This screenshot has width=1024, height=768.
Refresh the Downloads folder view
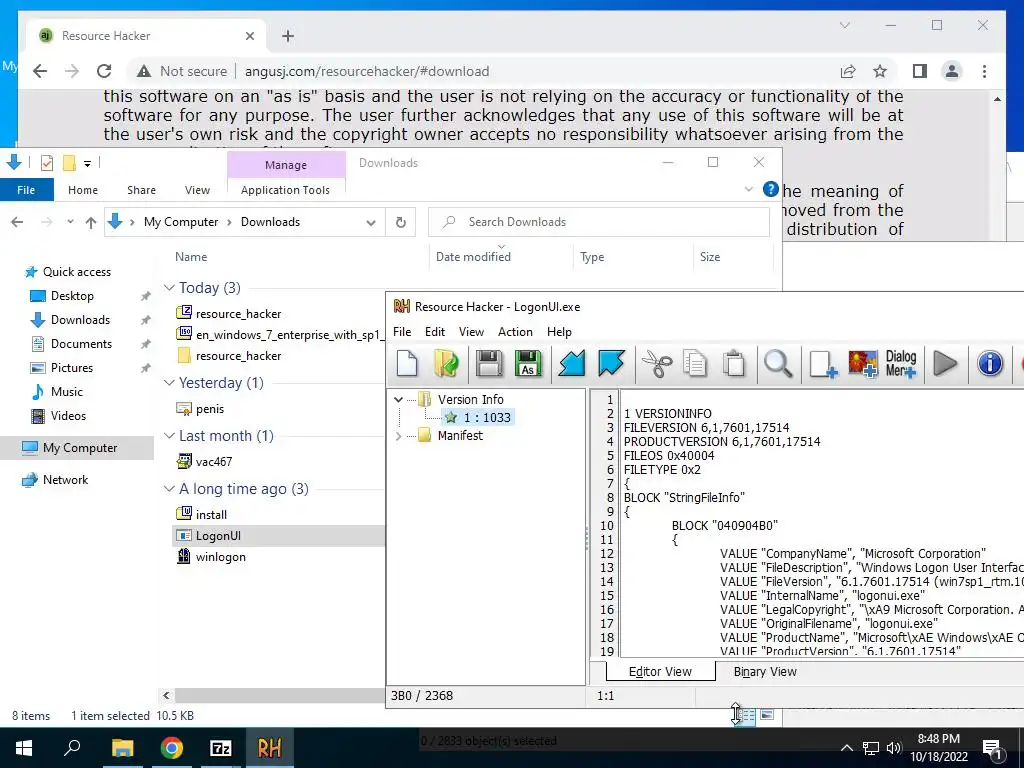point(401,222)
